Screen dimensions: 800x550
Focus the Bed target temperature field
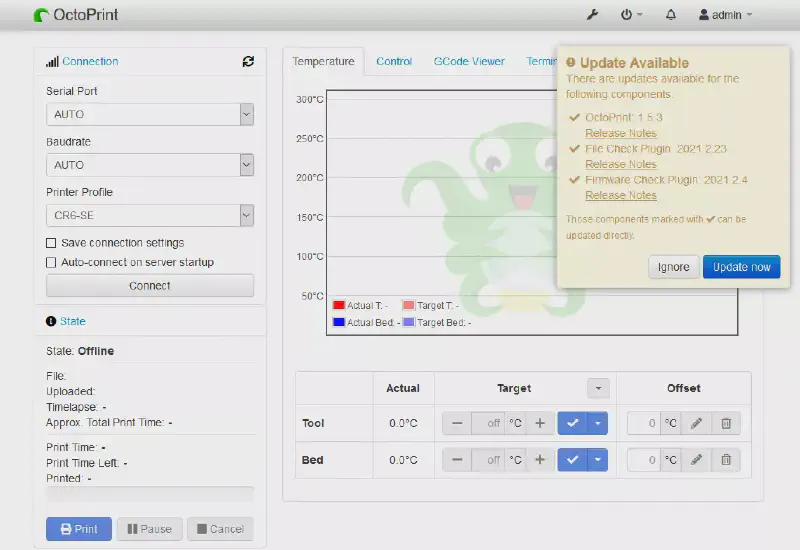pos(488,460)
